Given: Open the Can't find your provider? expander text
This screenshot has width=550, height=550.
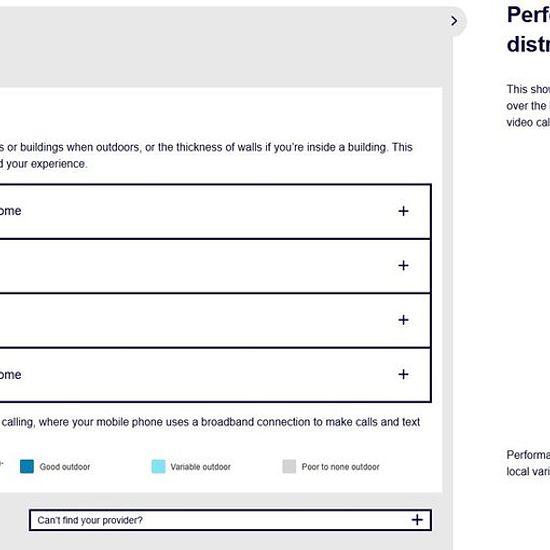Looking at the screenshot, I should [x=90, y=520].
